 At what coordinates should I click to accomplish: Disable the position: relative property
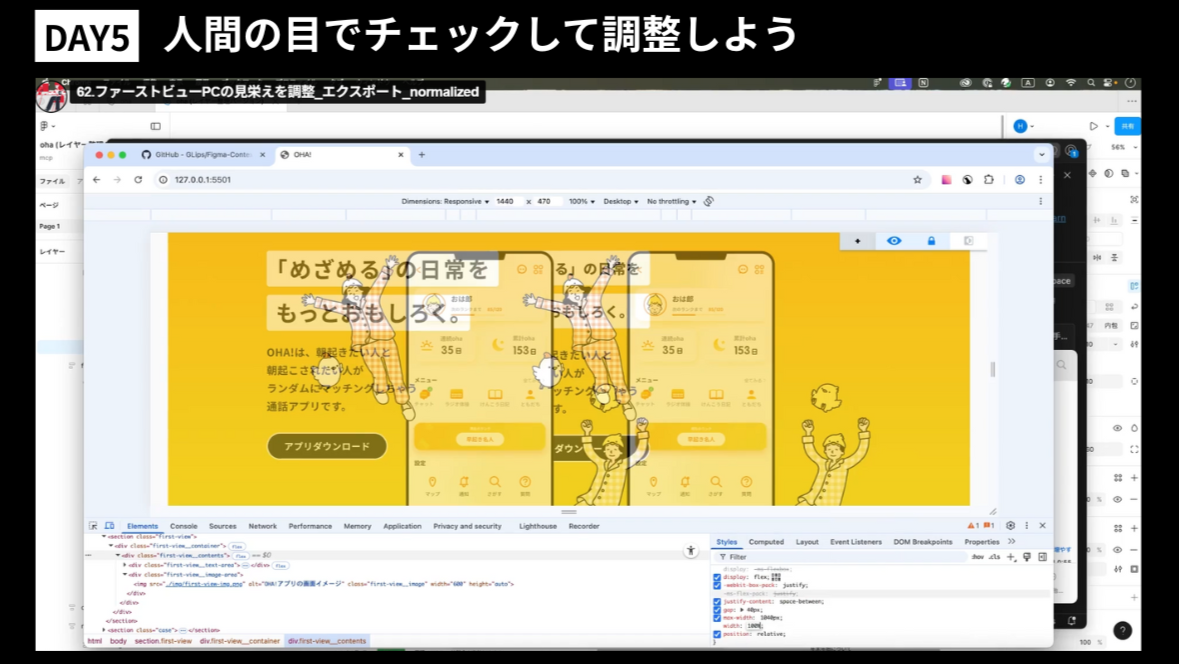coord(716,634)
